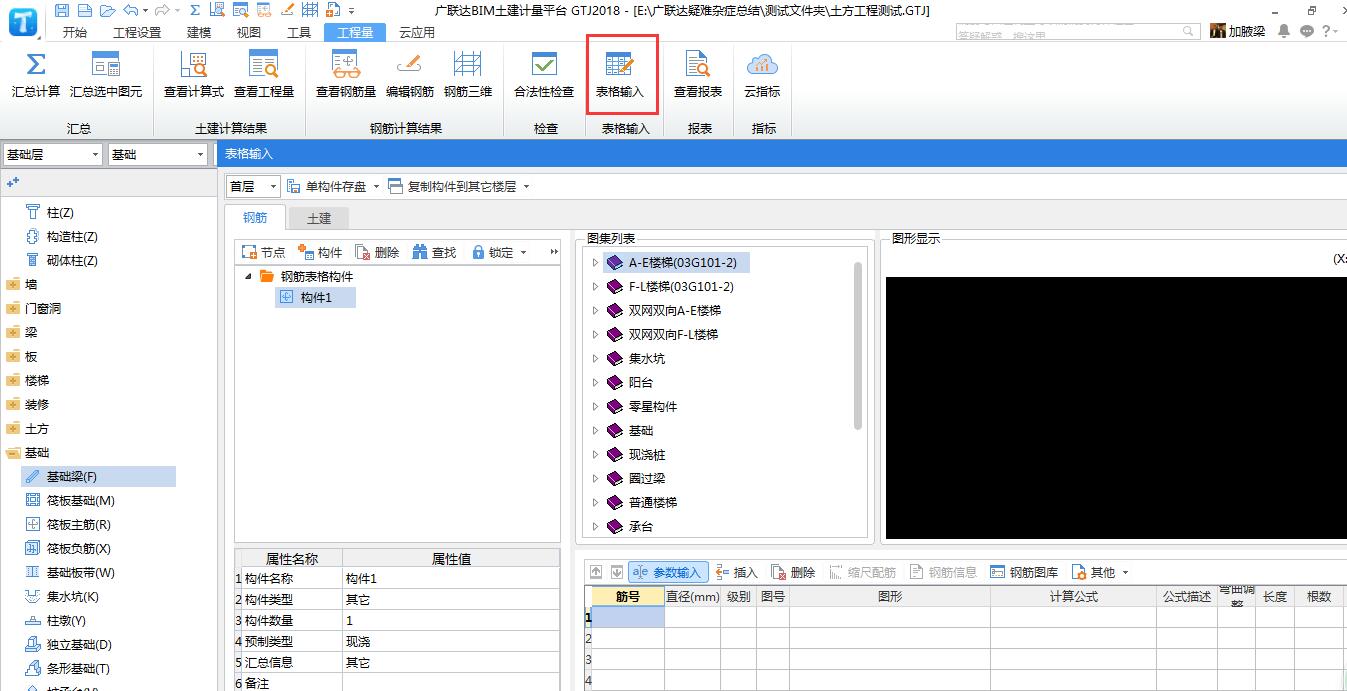Viewport: 1347px width, 691px height.
Task: Open the 钢筋图库 library
Action: tap(1024, 572)
